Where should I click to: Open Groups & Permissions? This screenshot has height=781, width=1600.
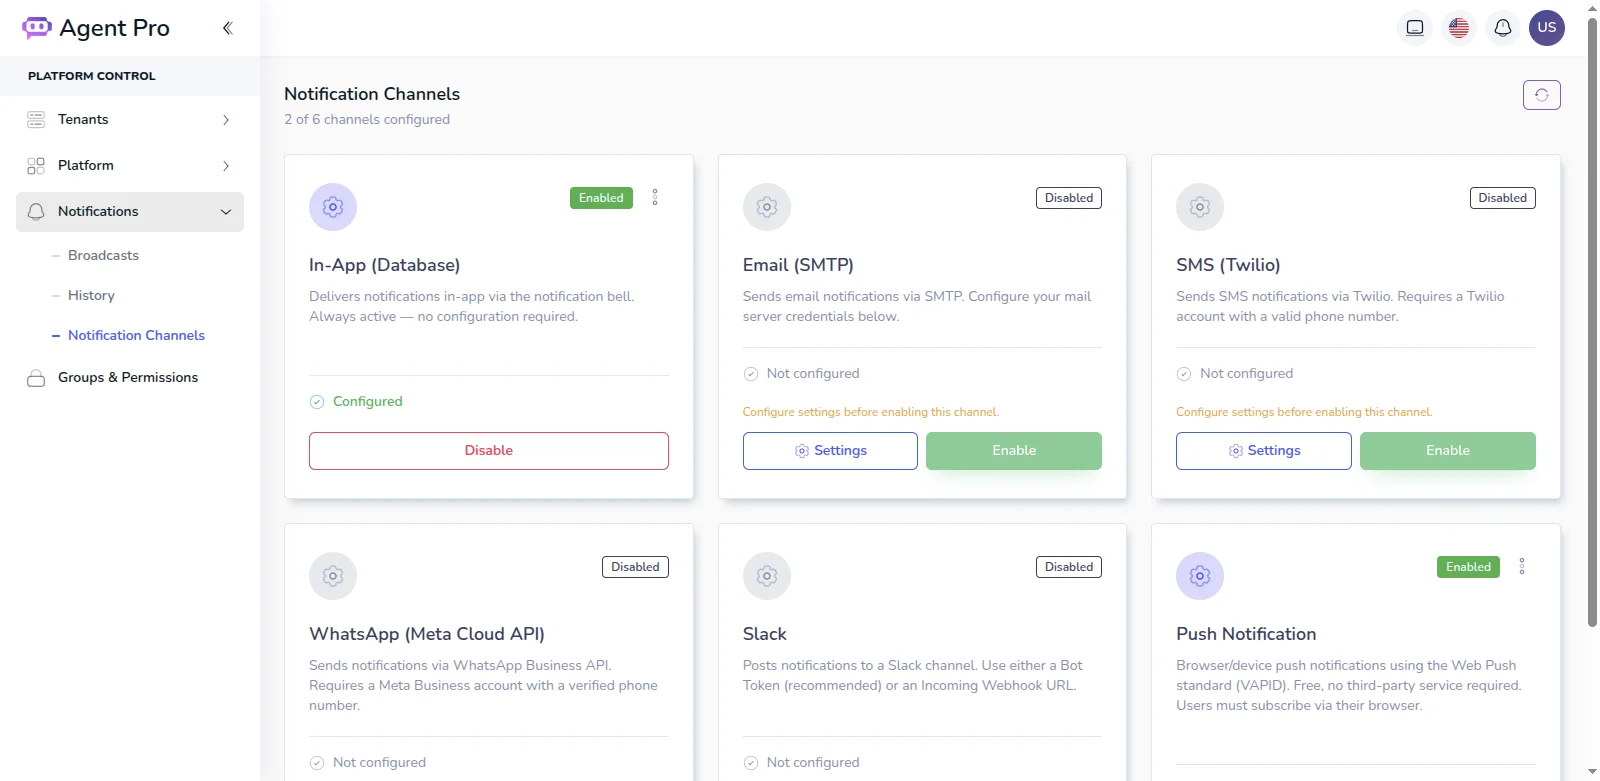128,378
